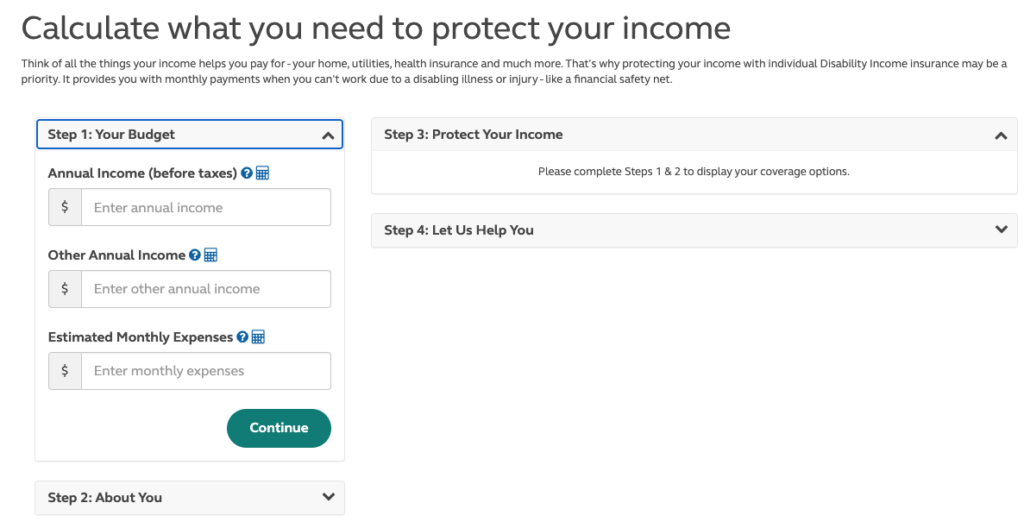This screenshot has width=1024, height=528.
Task: Click dollar sign beside annual income field
Action: click(x=65, y=207)
